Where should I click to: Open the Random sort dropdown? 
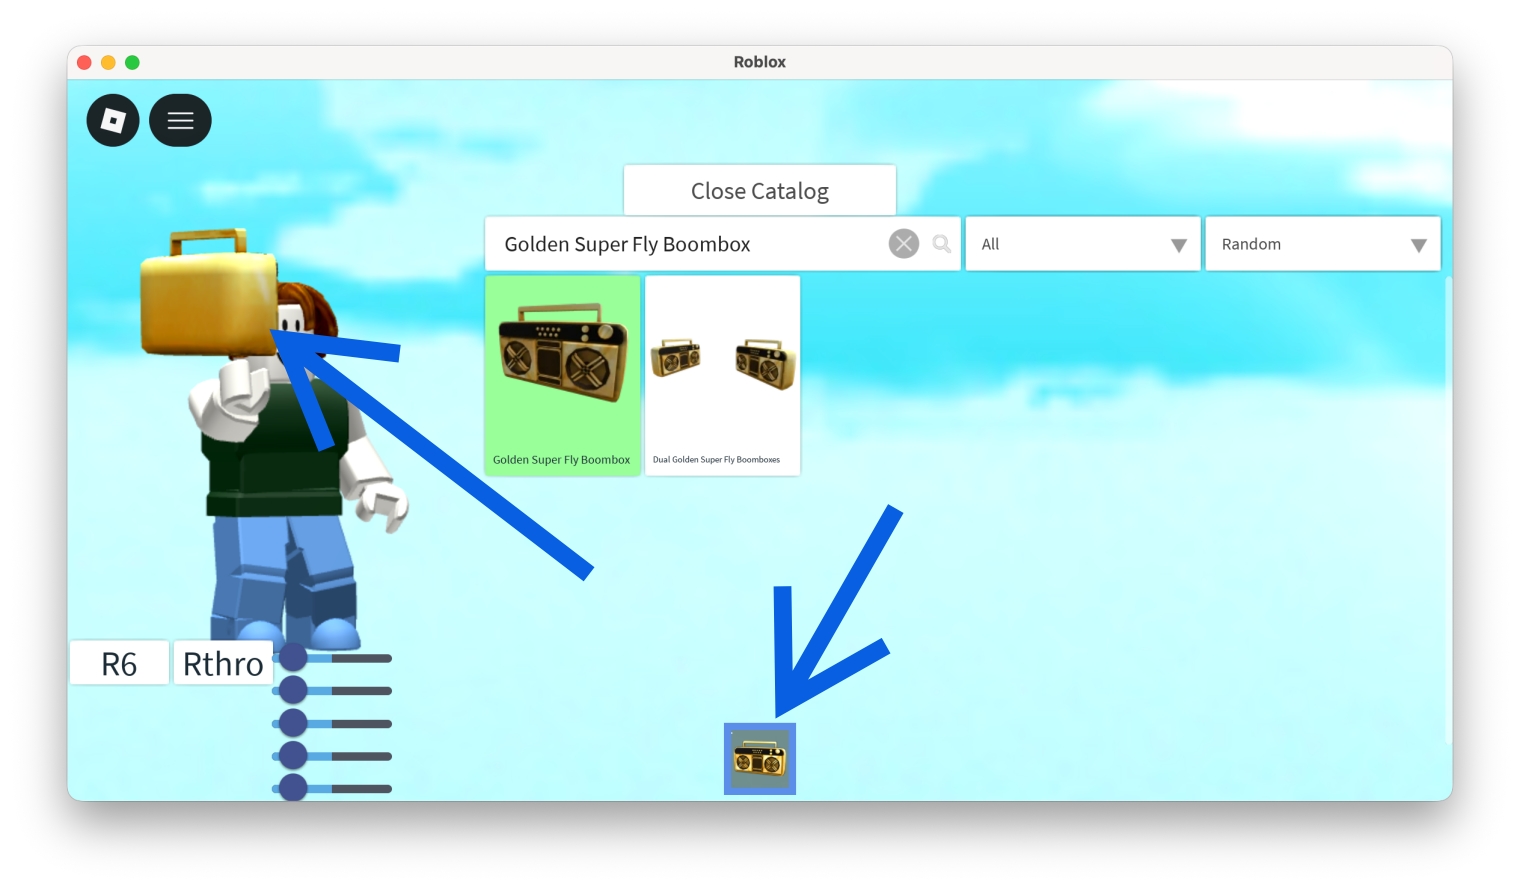point(1322,243)
